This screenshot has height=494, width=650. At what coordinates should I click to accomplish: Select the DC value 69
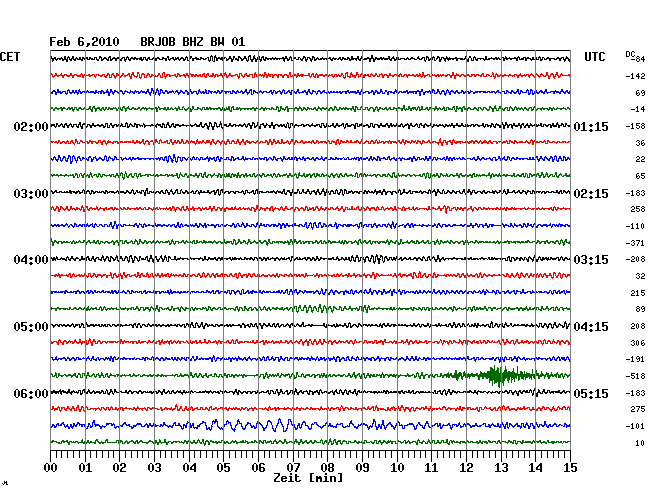pos(640,93)
